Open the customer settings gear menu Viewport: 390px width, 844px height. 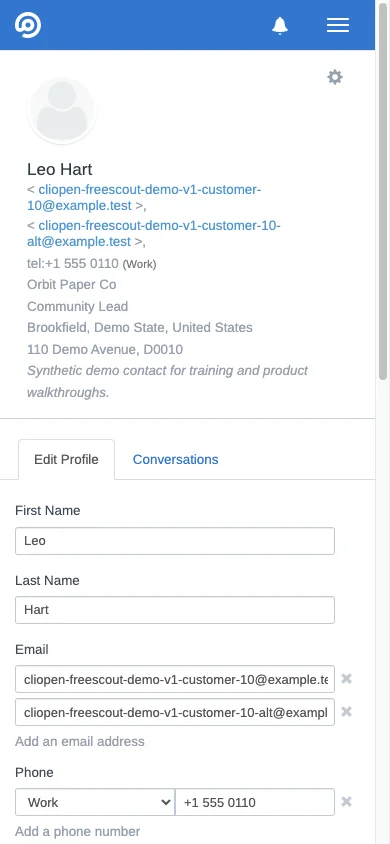335,78
